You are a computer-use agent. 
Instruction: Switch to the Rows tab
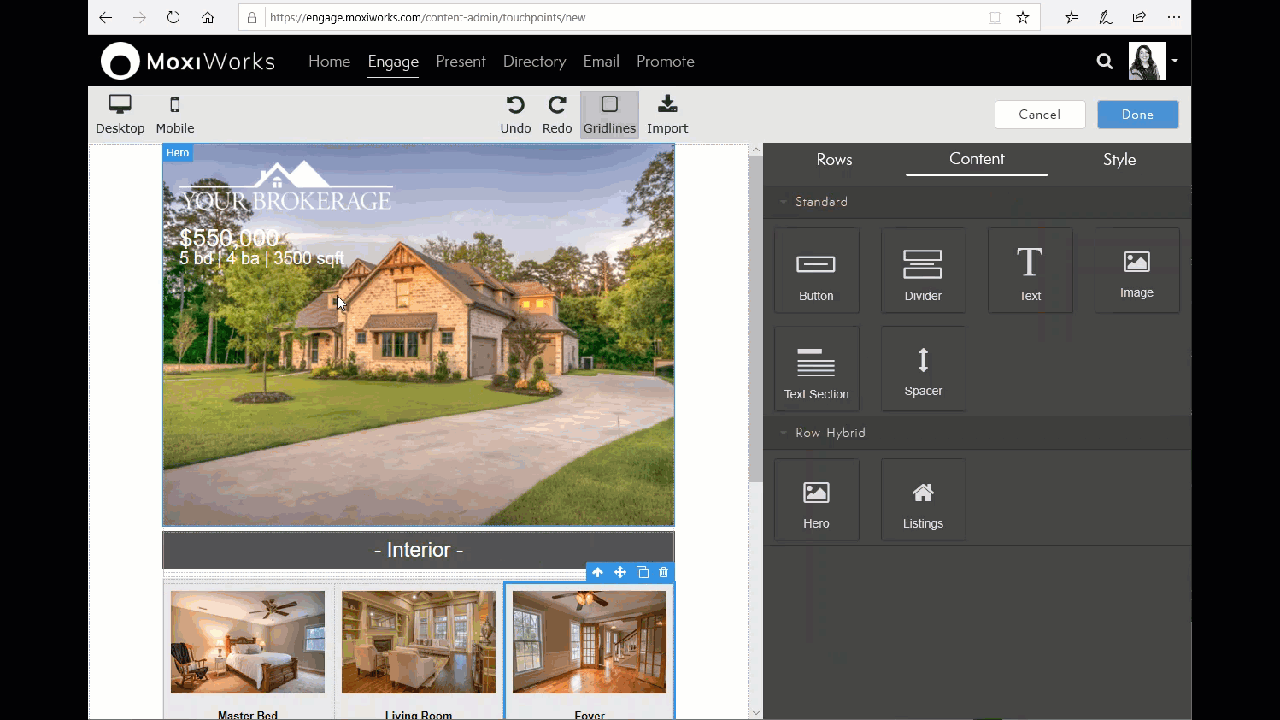tap(834, 160)
